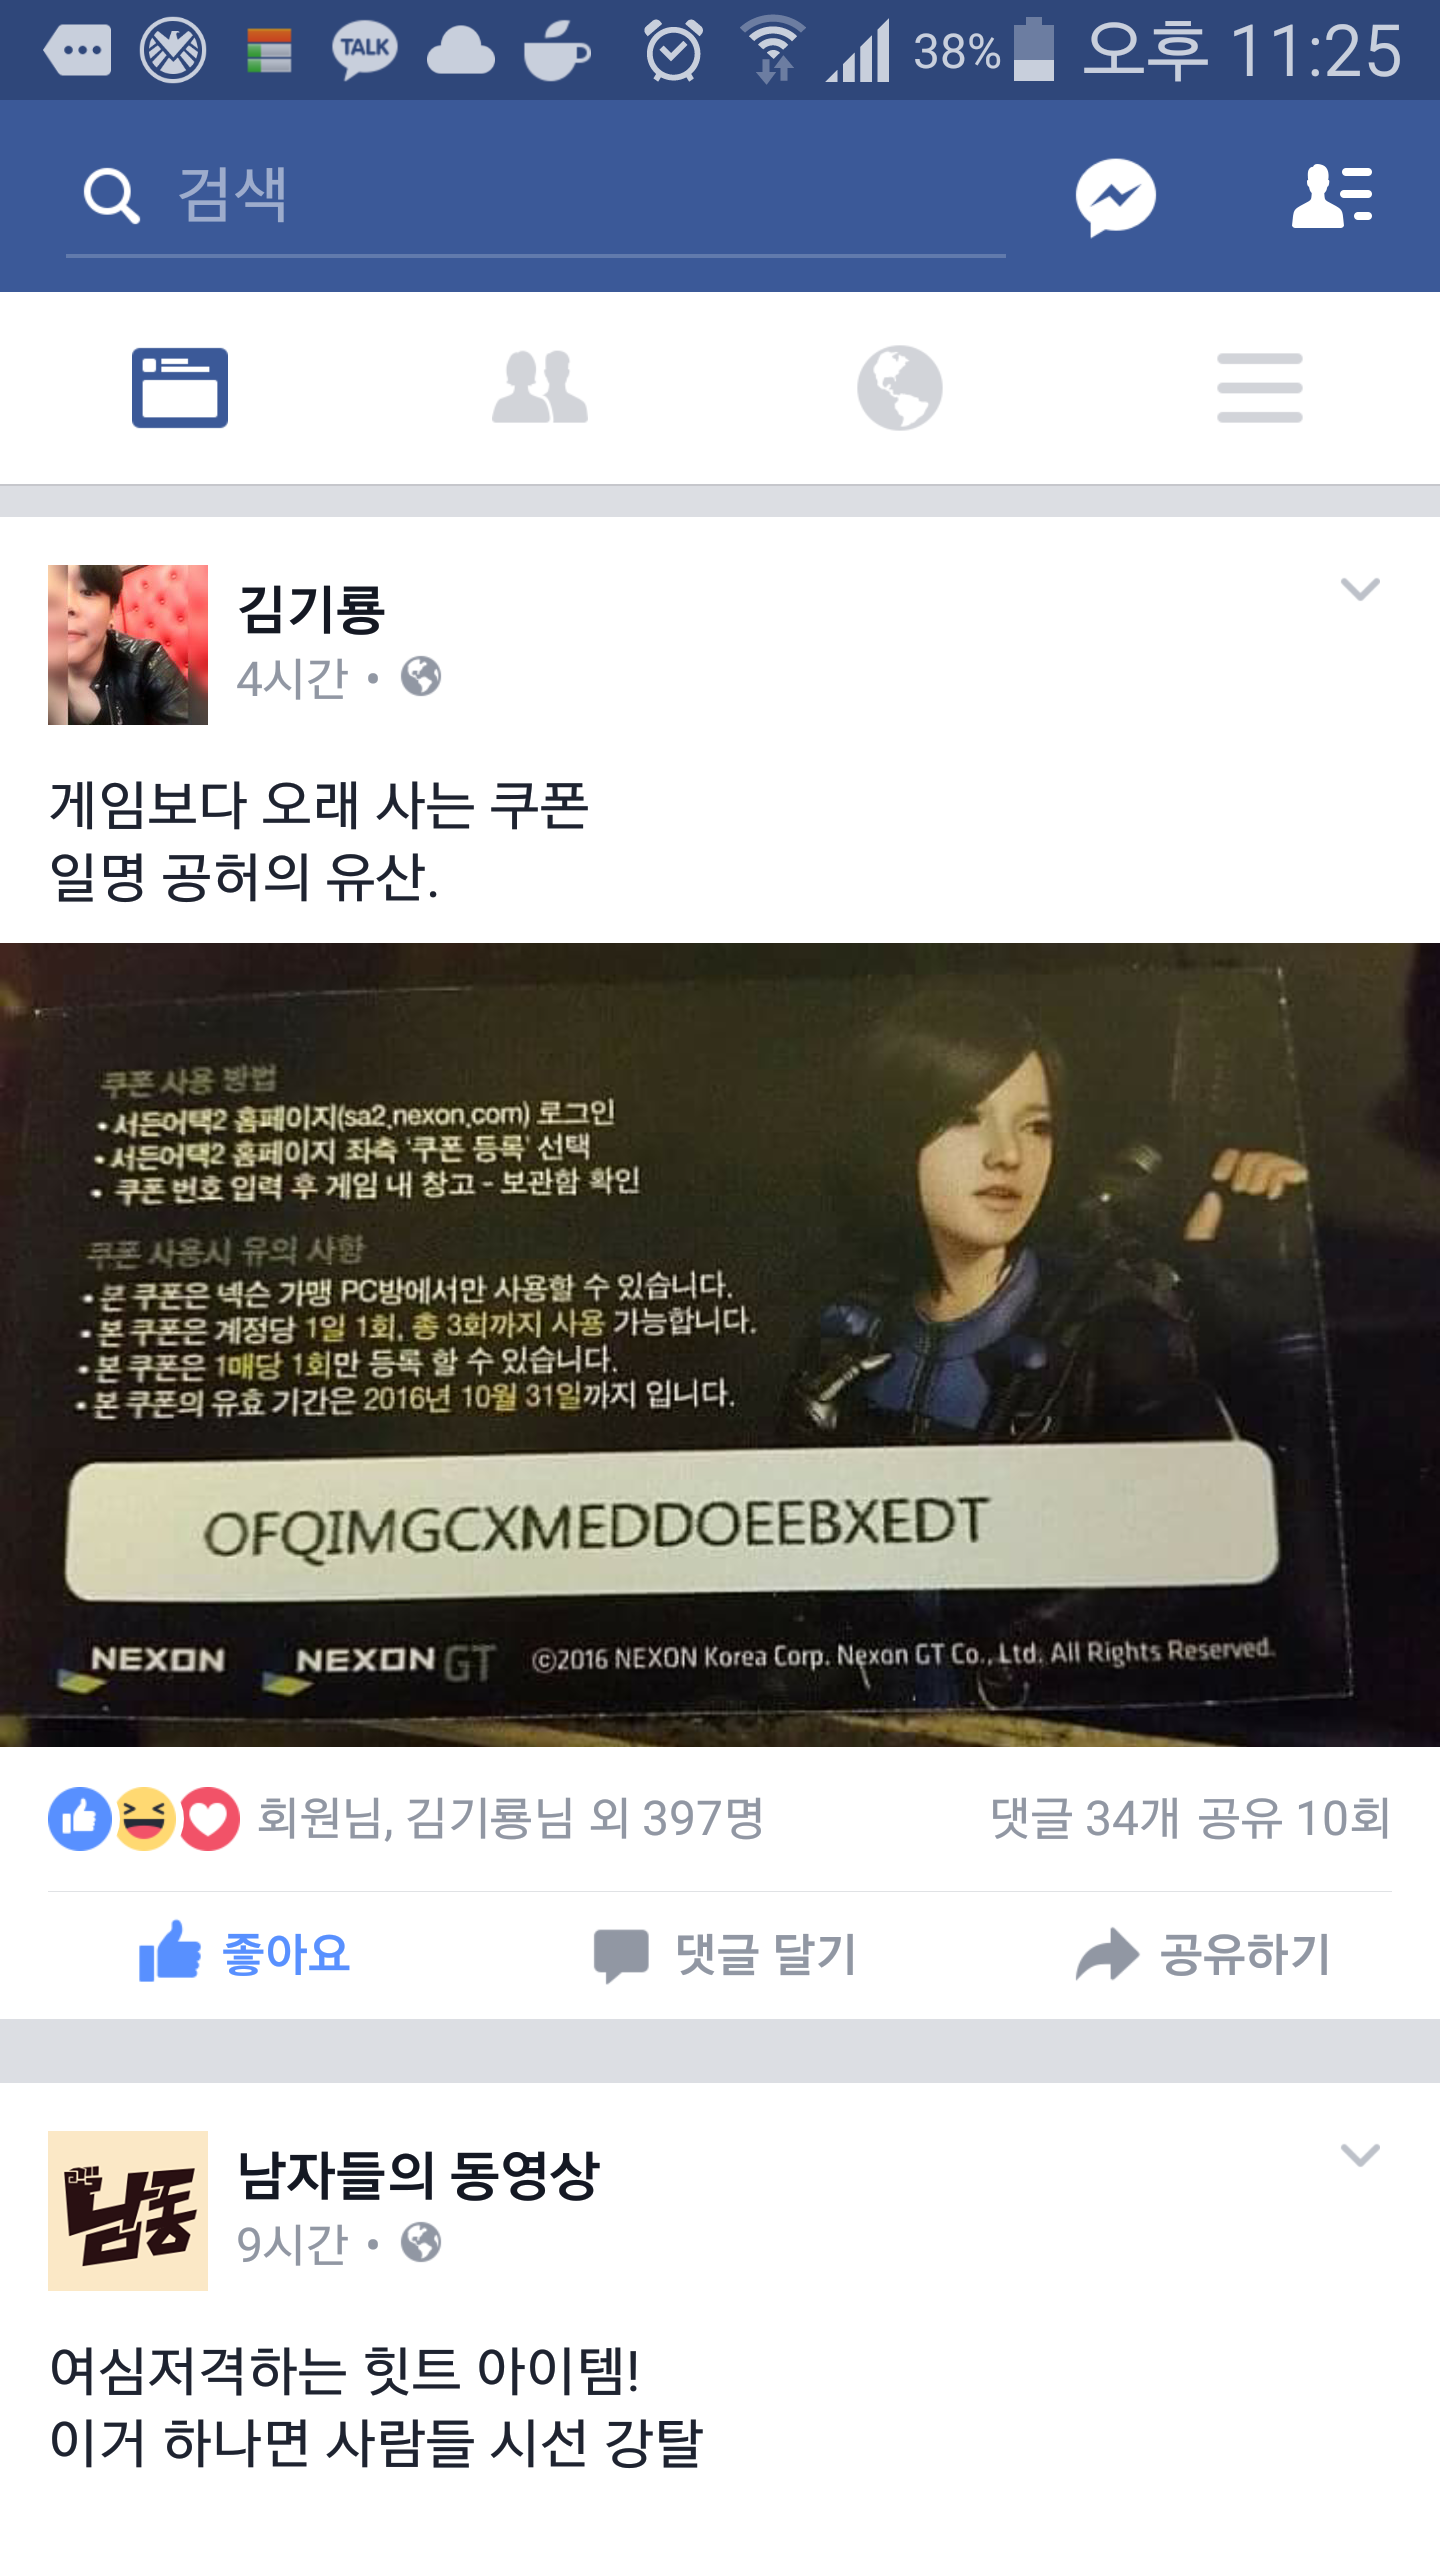Screen dimensions: 1440x2560
Task: Open 남자들의 동영상 page logo
Action: pos(128,2211)
